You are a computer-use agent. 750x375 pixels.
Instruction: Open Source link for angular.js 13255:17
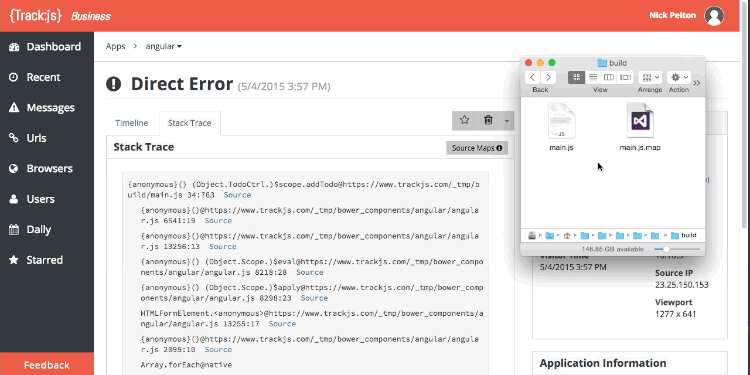tap(282, 324)
